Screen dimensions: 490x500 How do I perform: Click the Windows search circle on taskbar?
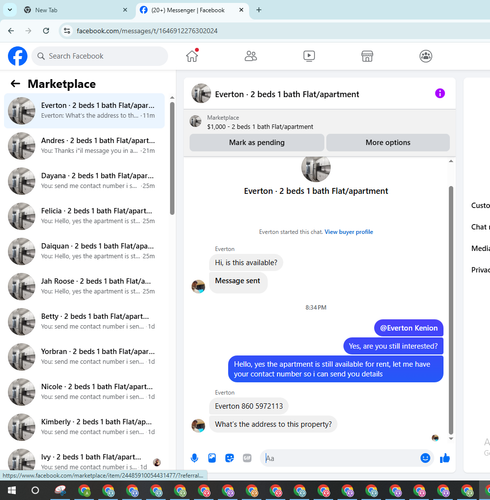(x=35, y=490)
